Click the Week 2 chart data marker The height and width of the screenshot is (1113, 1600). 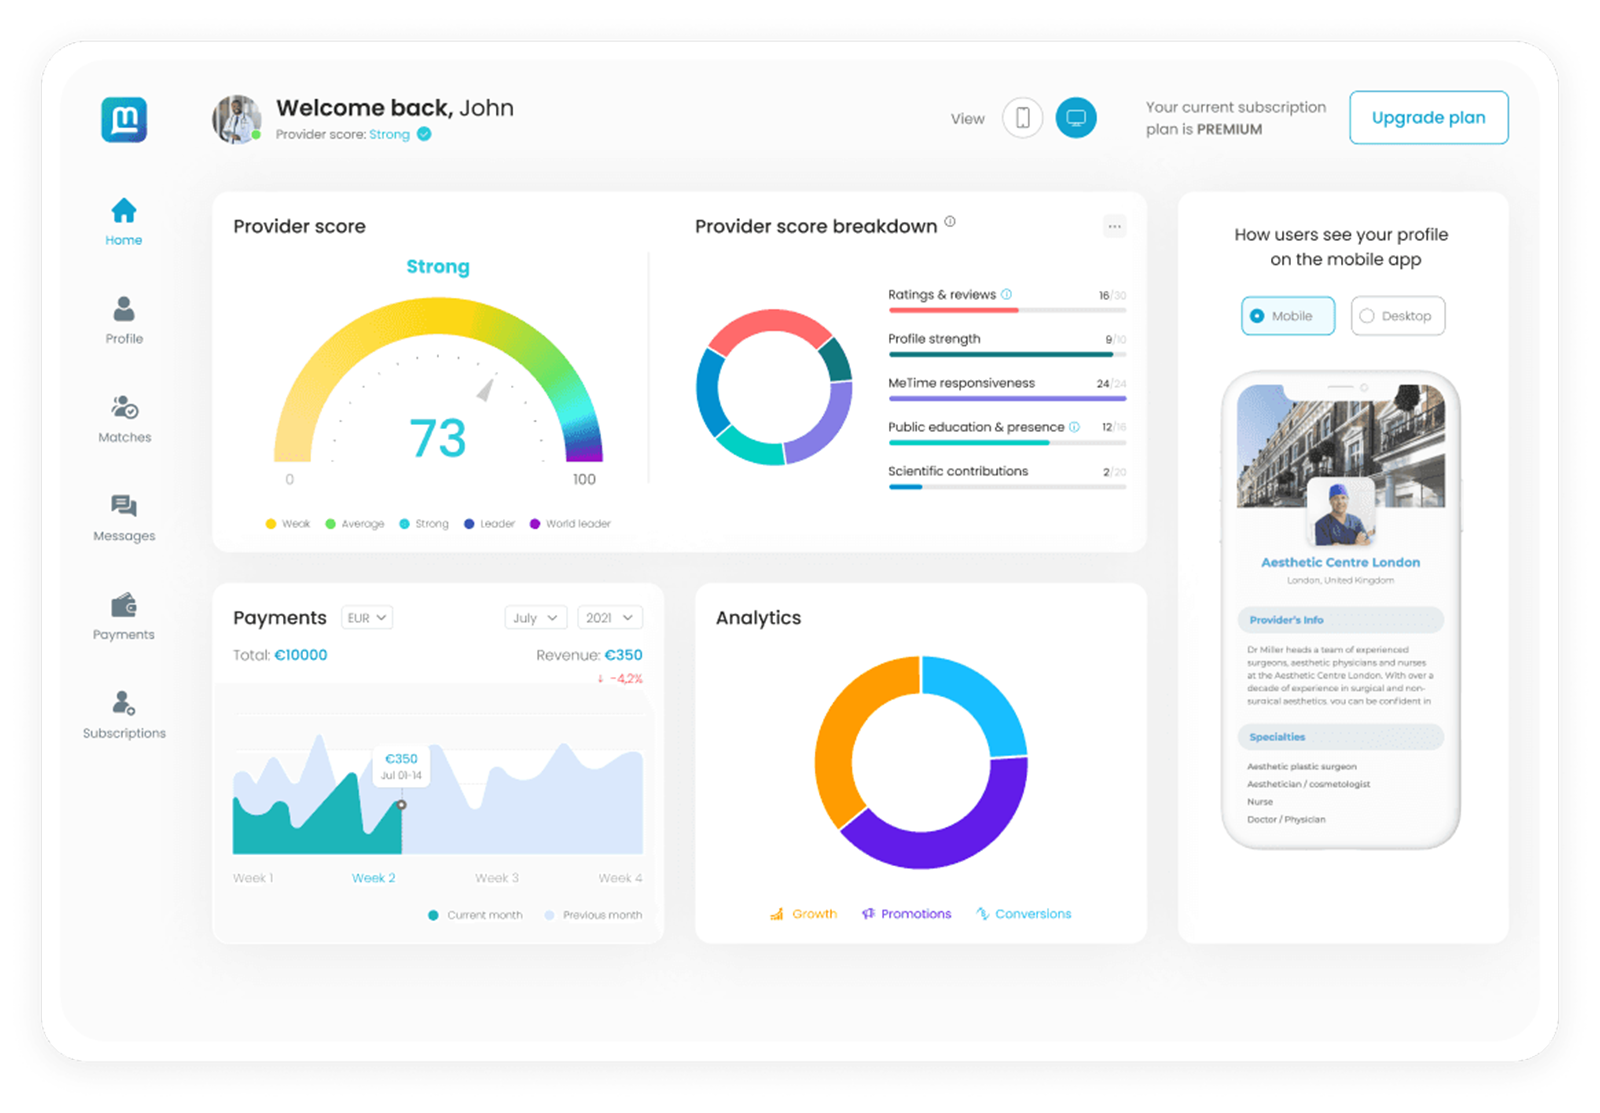point(402,805)
